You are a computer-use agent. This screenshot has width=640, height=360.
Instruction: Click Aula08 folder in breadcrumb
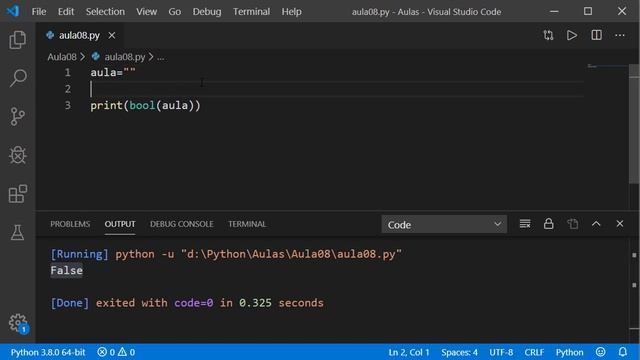pos(62,57)
